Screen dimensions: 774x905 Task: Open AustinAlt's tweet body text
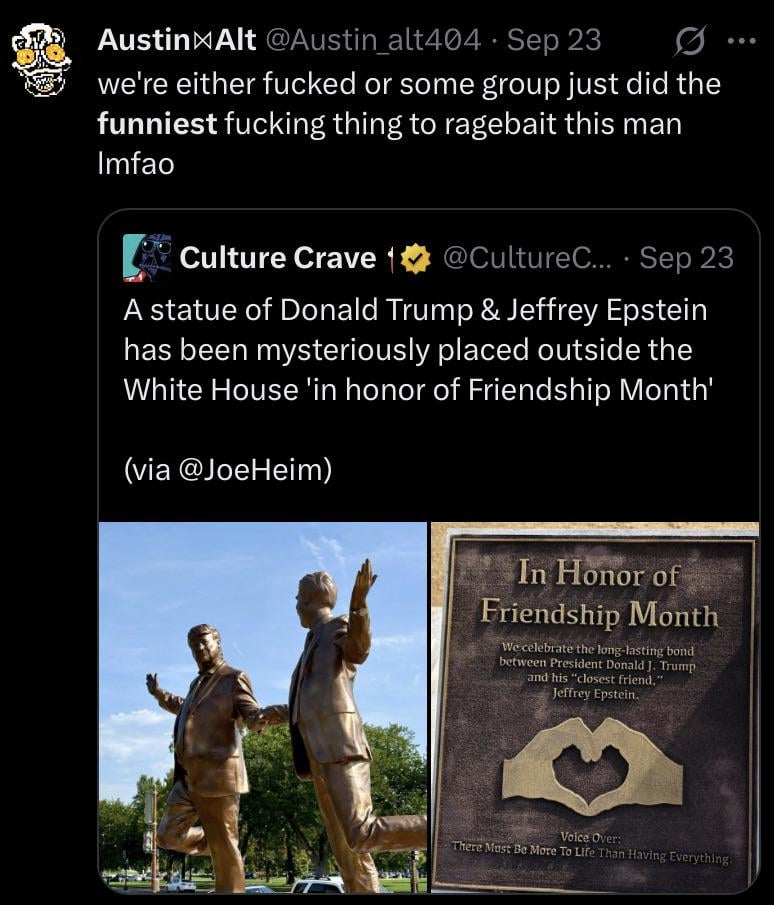tap(409, 124)
